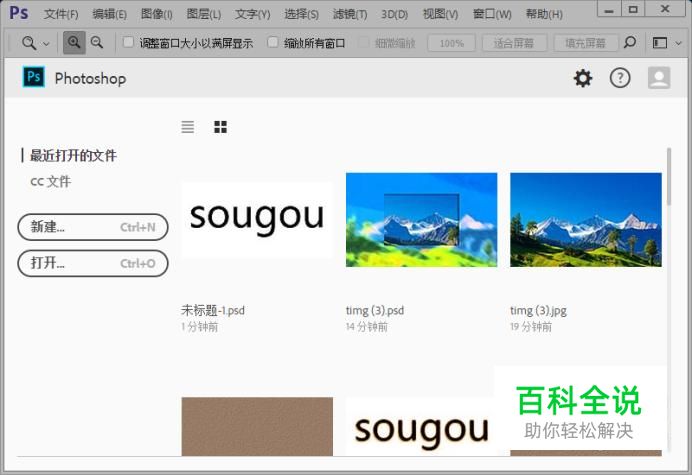The width and height of the screenshot is (692, 475).
Task: Click the recent files vertical scrollbar
Action: tap(669, 177)
